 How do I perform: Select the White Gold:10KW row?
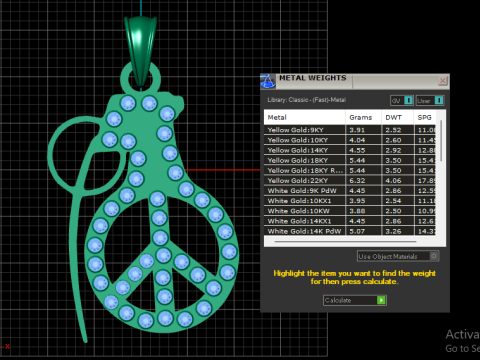click(x=350, y=211)
